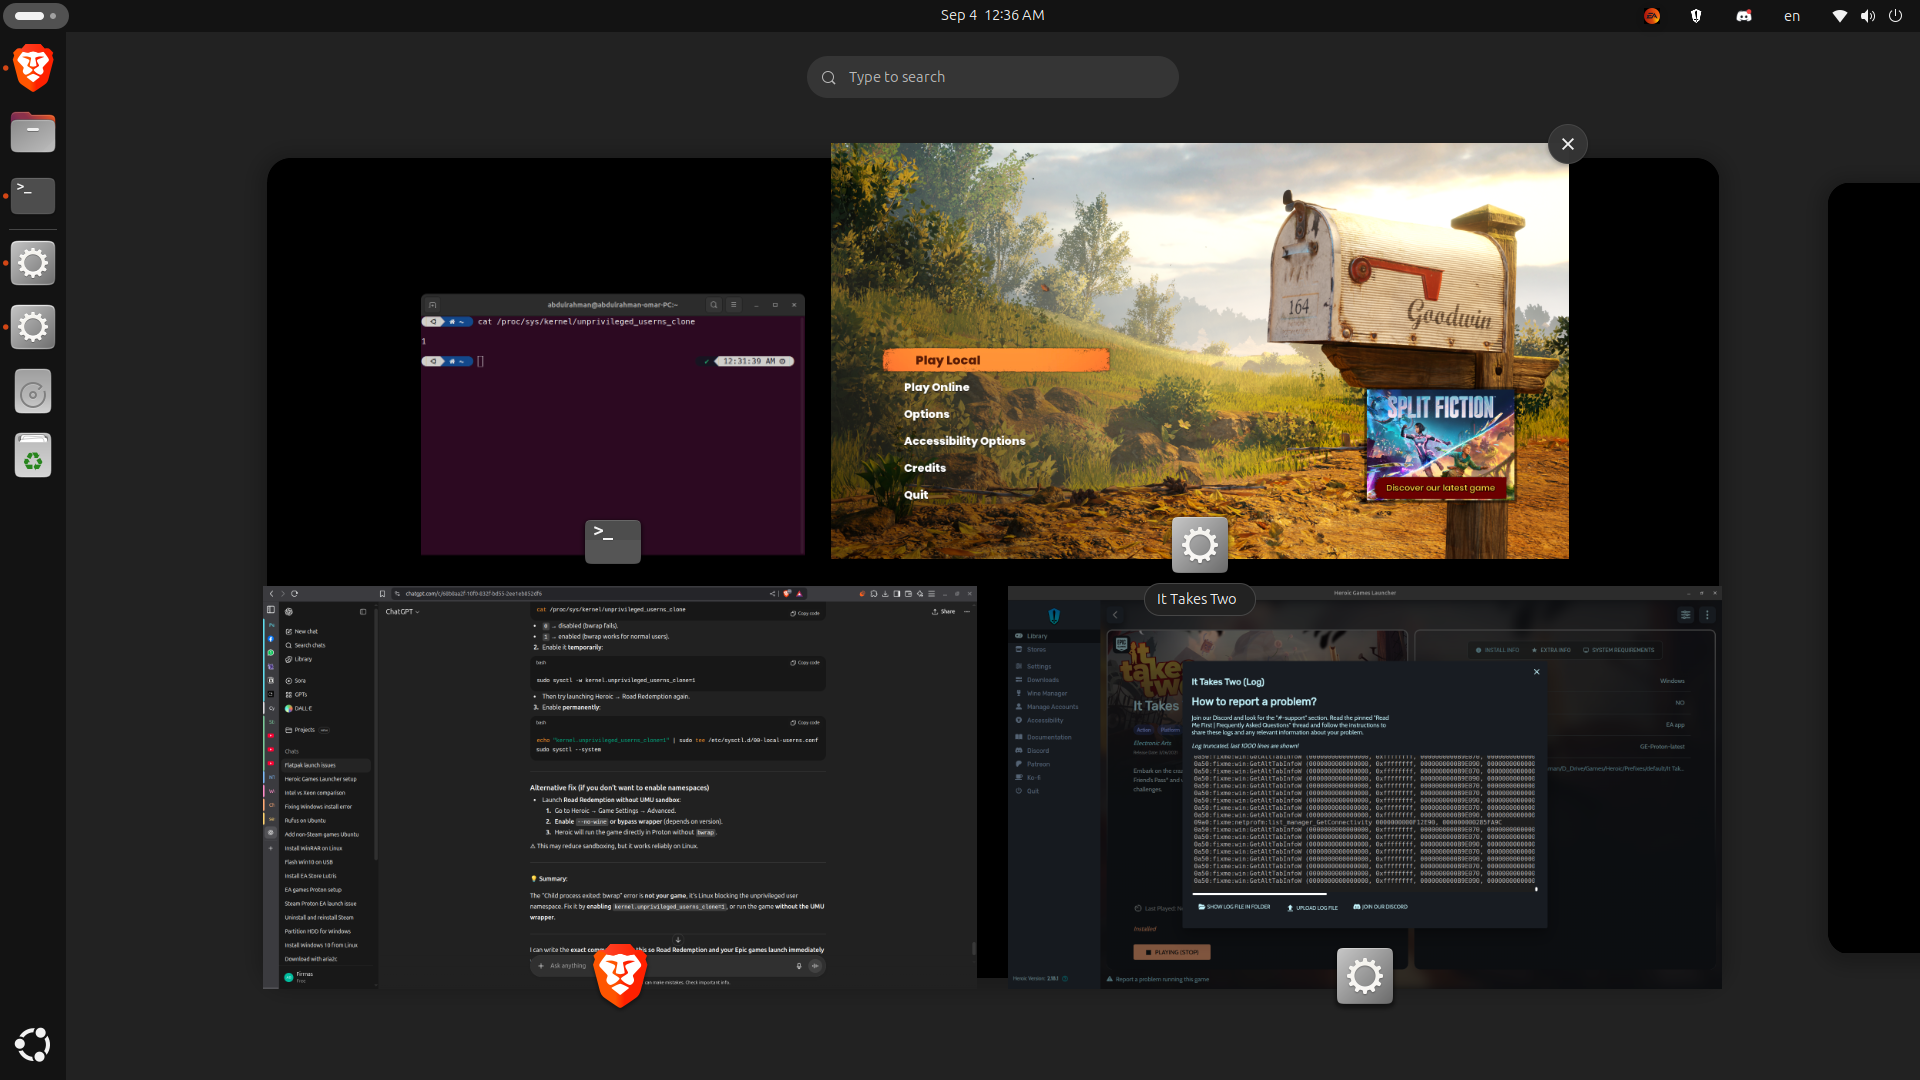Image resolution: width=1920 pixels, height=1080 pixels.
Task: Show Applications grid via Ubuntu logo
Action: coord(33,1044)
